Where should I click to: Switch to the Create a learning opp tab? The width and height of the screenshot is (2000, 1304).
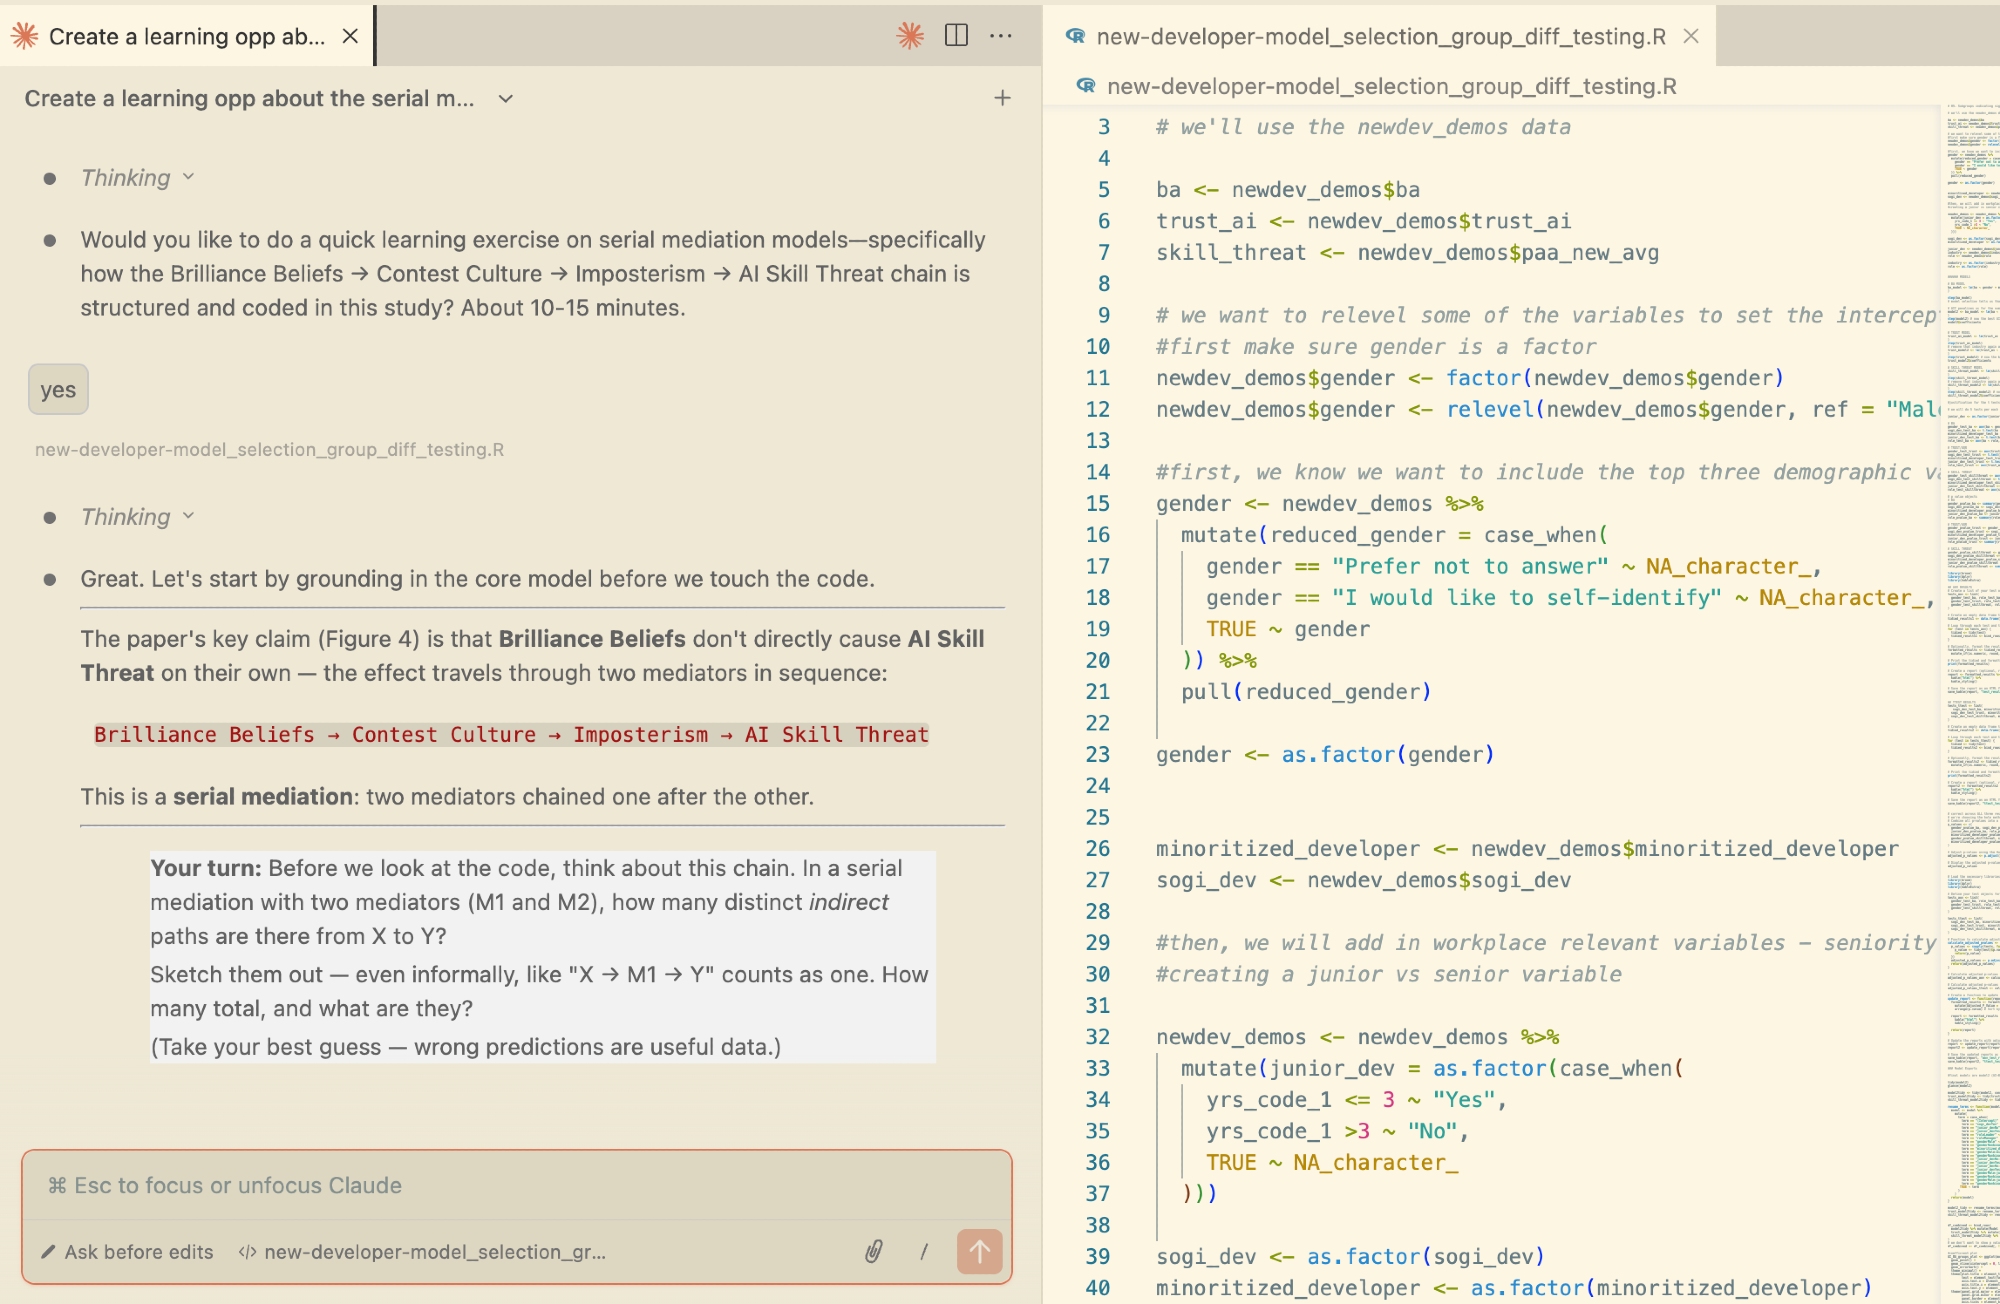pyautogui.click(x=186, y=36)
